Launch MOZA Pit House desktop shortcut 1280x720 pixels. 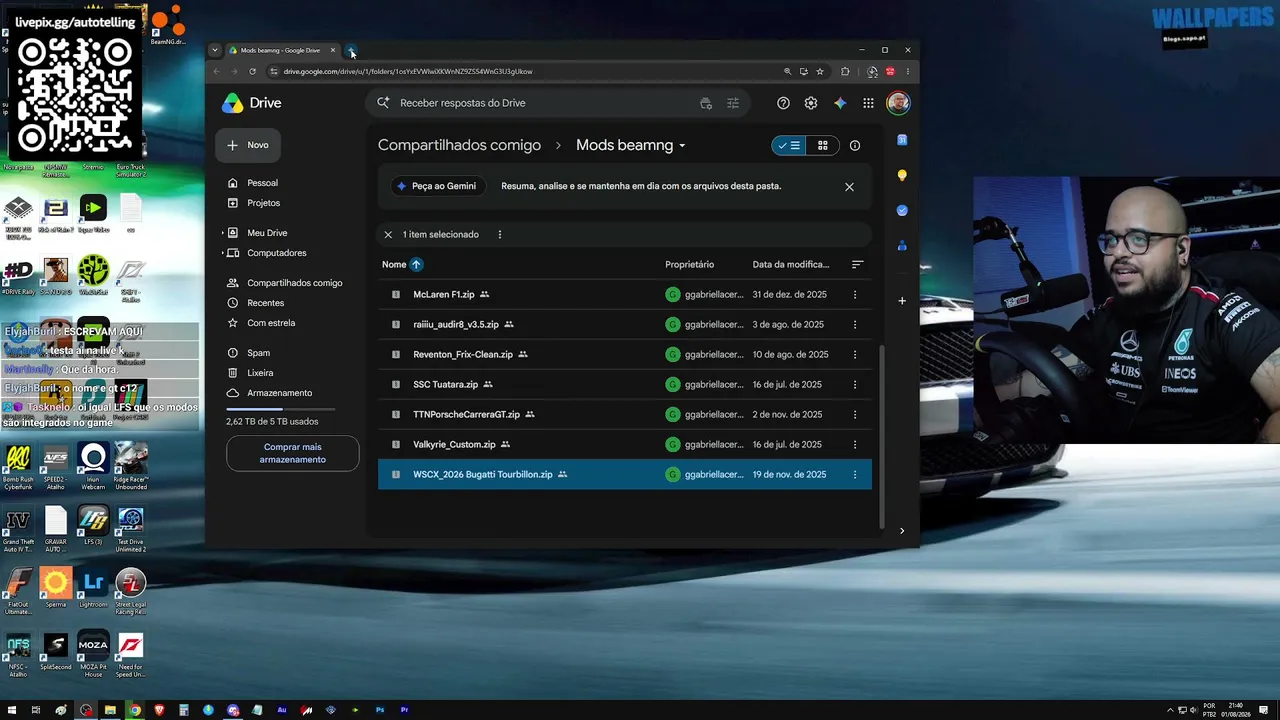coord(93,654)
